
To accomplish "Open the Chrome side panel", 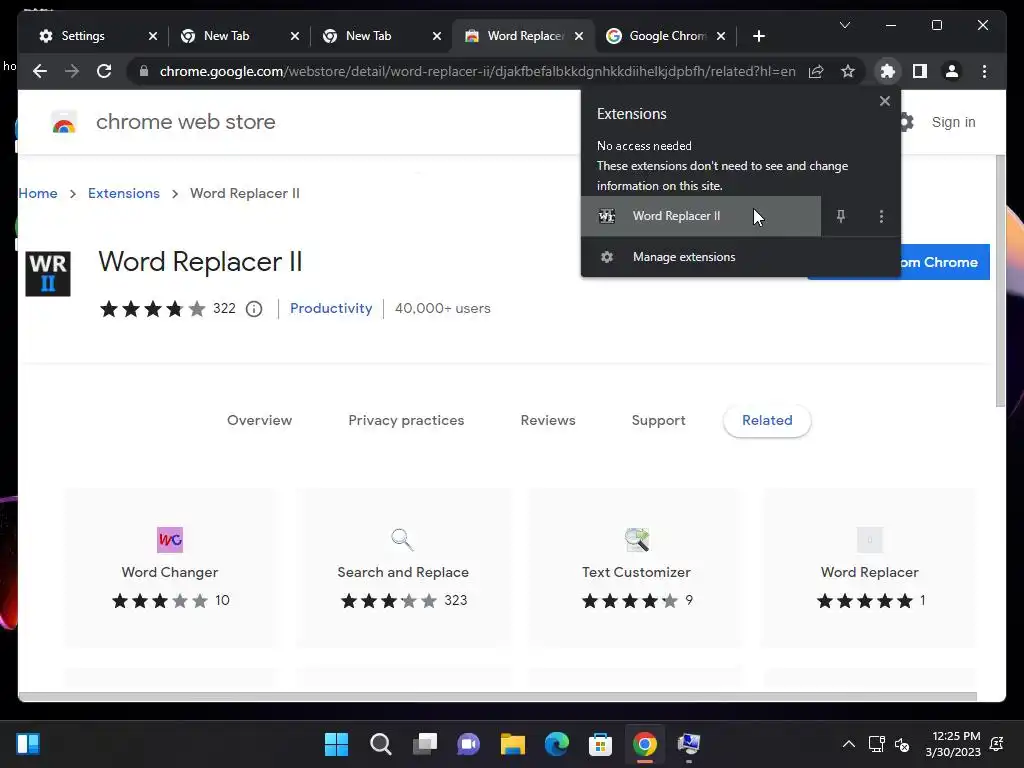I will 920,71.
